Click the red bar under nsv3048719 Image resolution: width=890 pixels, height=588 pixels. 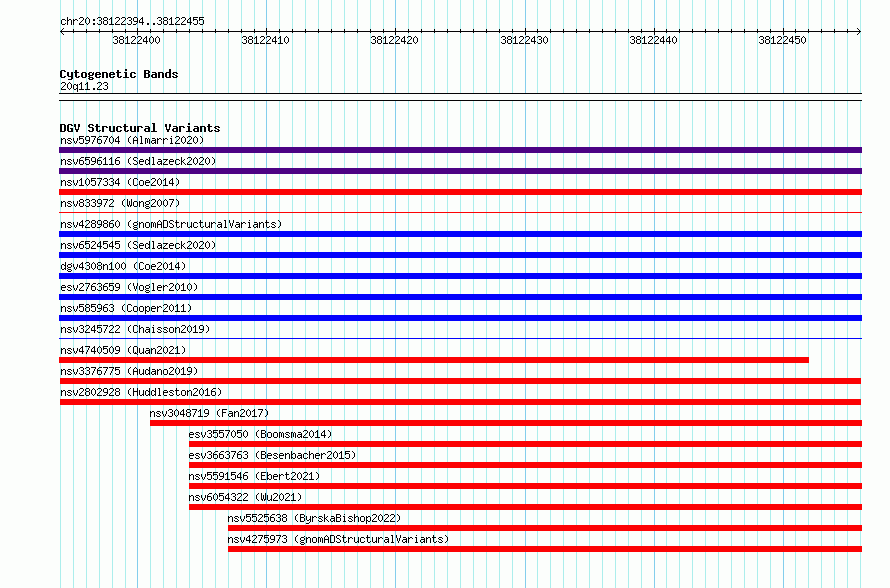point(506,423)
